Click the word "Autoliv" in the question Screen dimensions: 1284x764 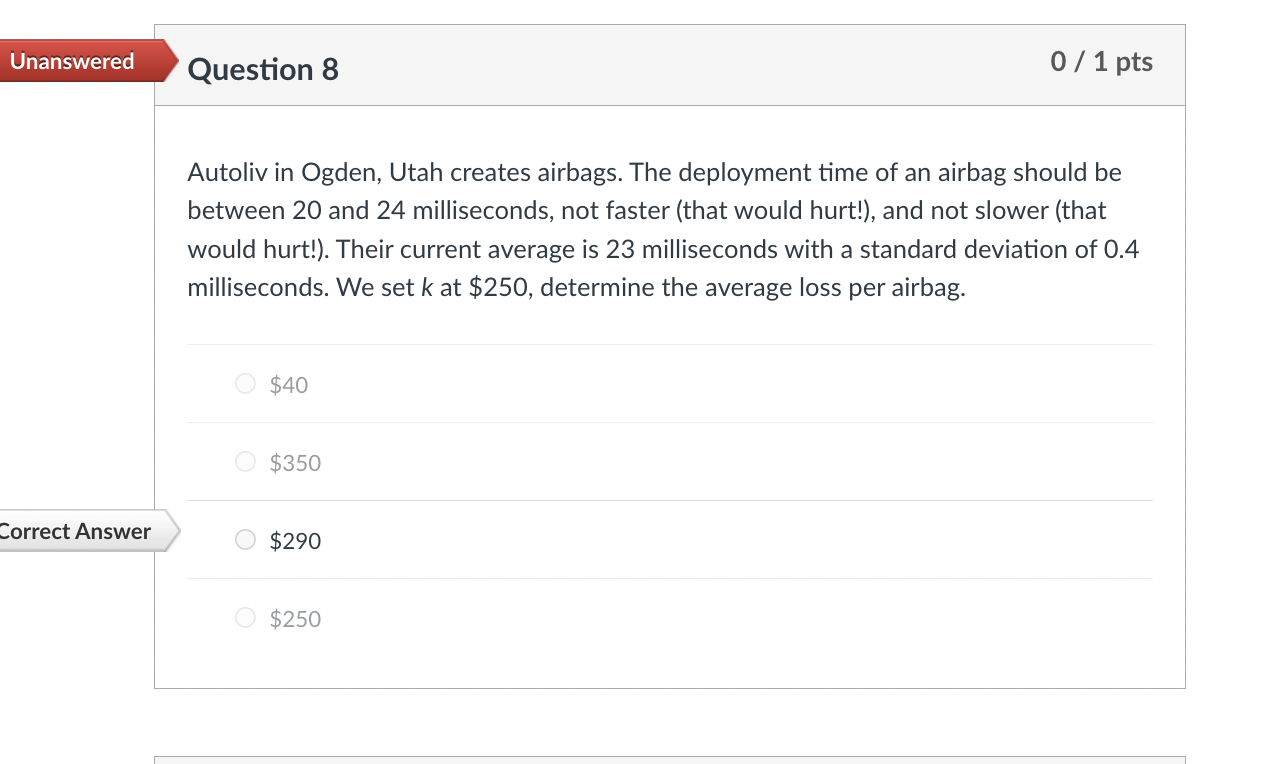226,172
